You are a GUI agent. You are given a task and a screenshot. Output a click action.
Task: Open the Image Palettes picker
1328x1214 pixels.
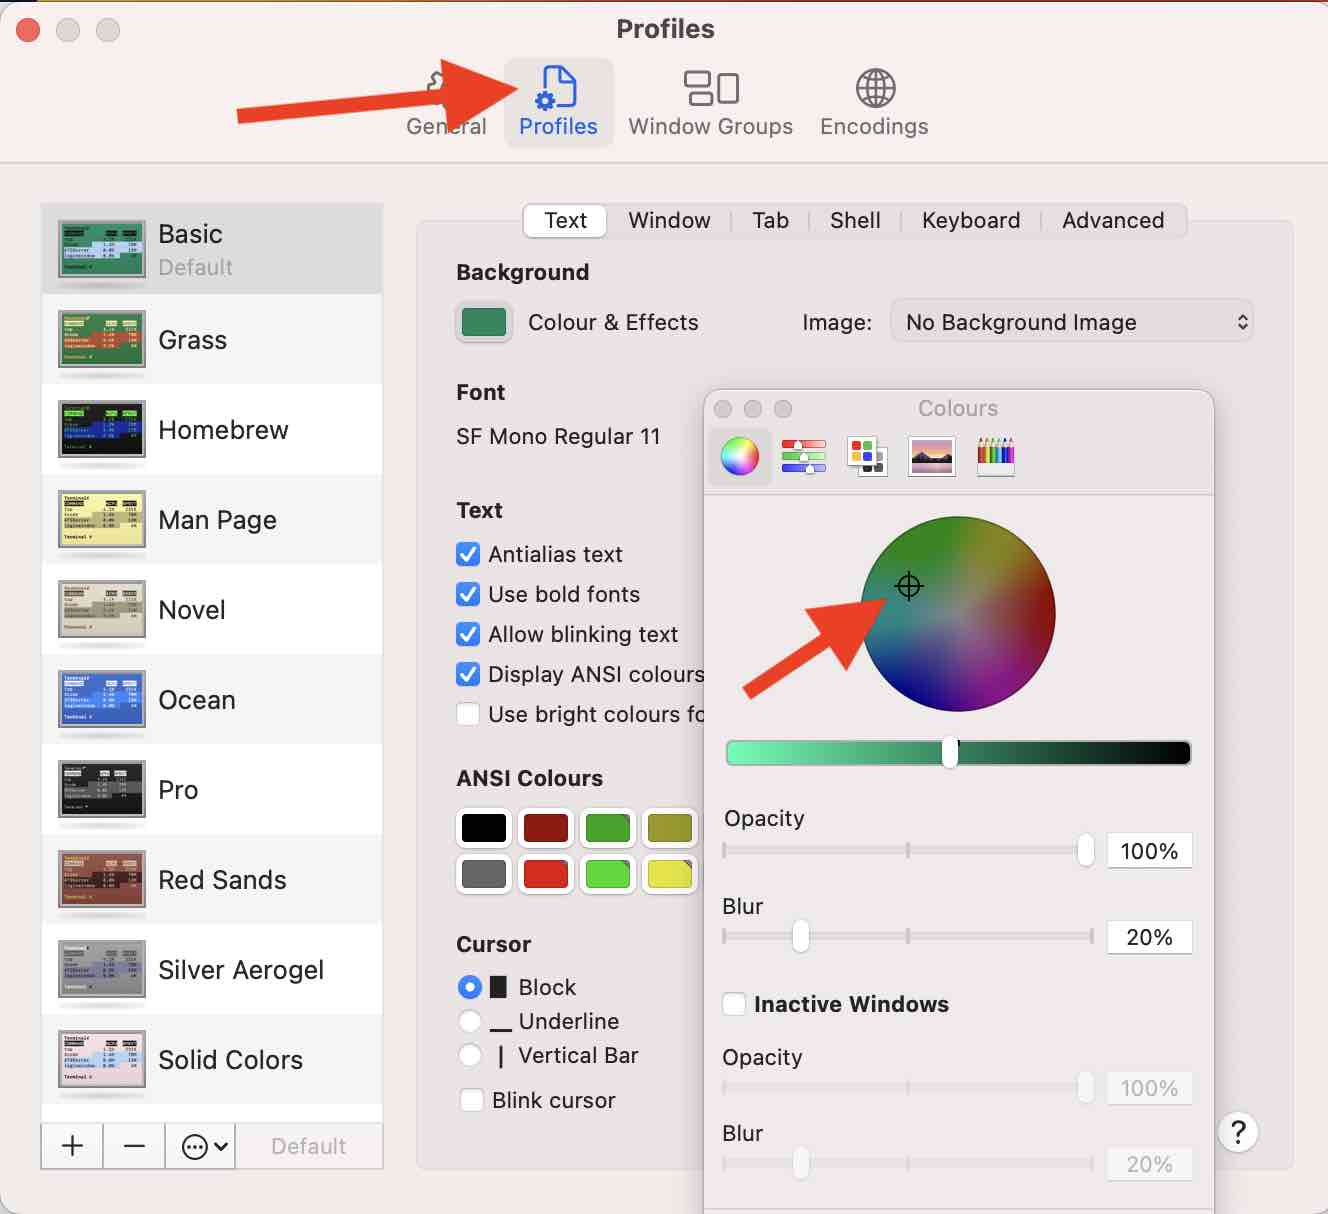pos(931,456)
